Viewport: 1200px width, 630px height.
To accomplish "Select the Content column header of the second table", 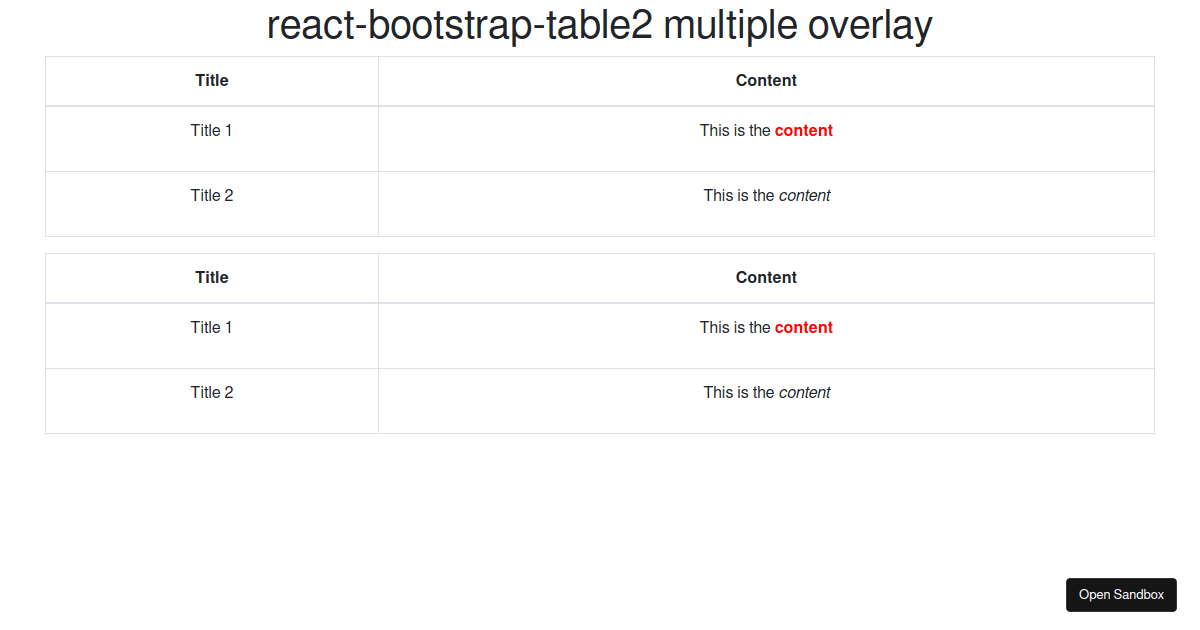I will pos(766,277).
